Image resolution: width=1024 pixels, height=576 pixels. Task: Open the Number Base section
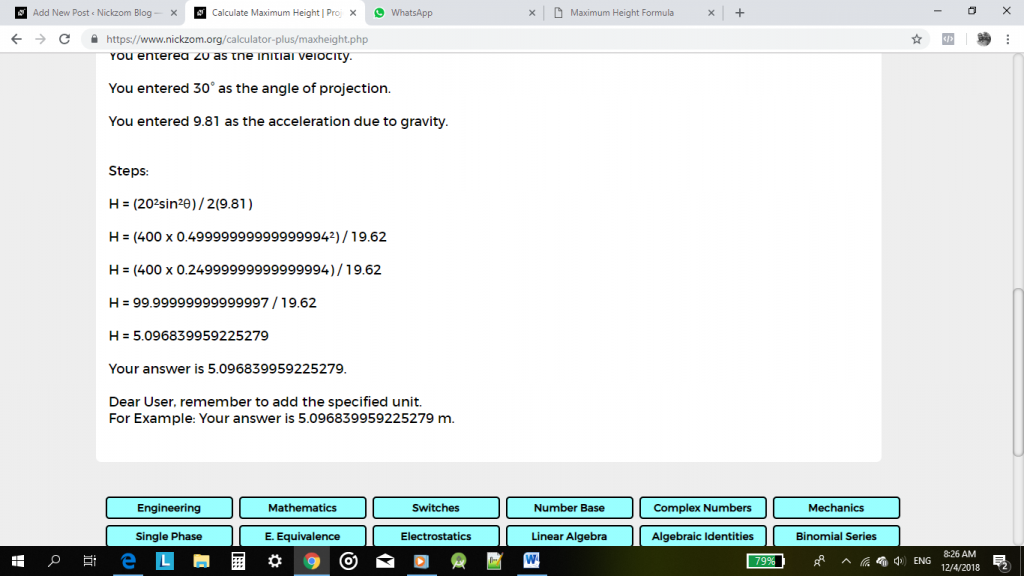pyautogui.click(x=569, y=507)
